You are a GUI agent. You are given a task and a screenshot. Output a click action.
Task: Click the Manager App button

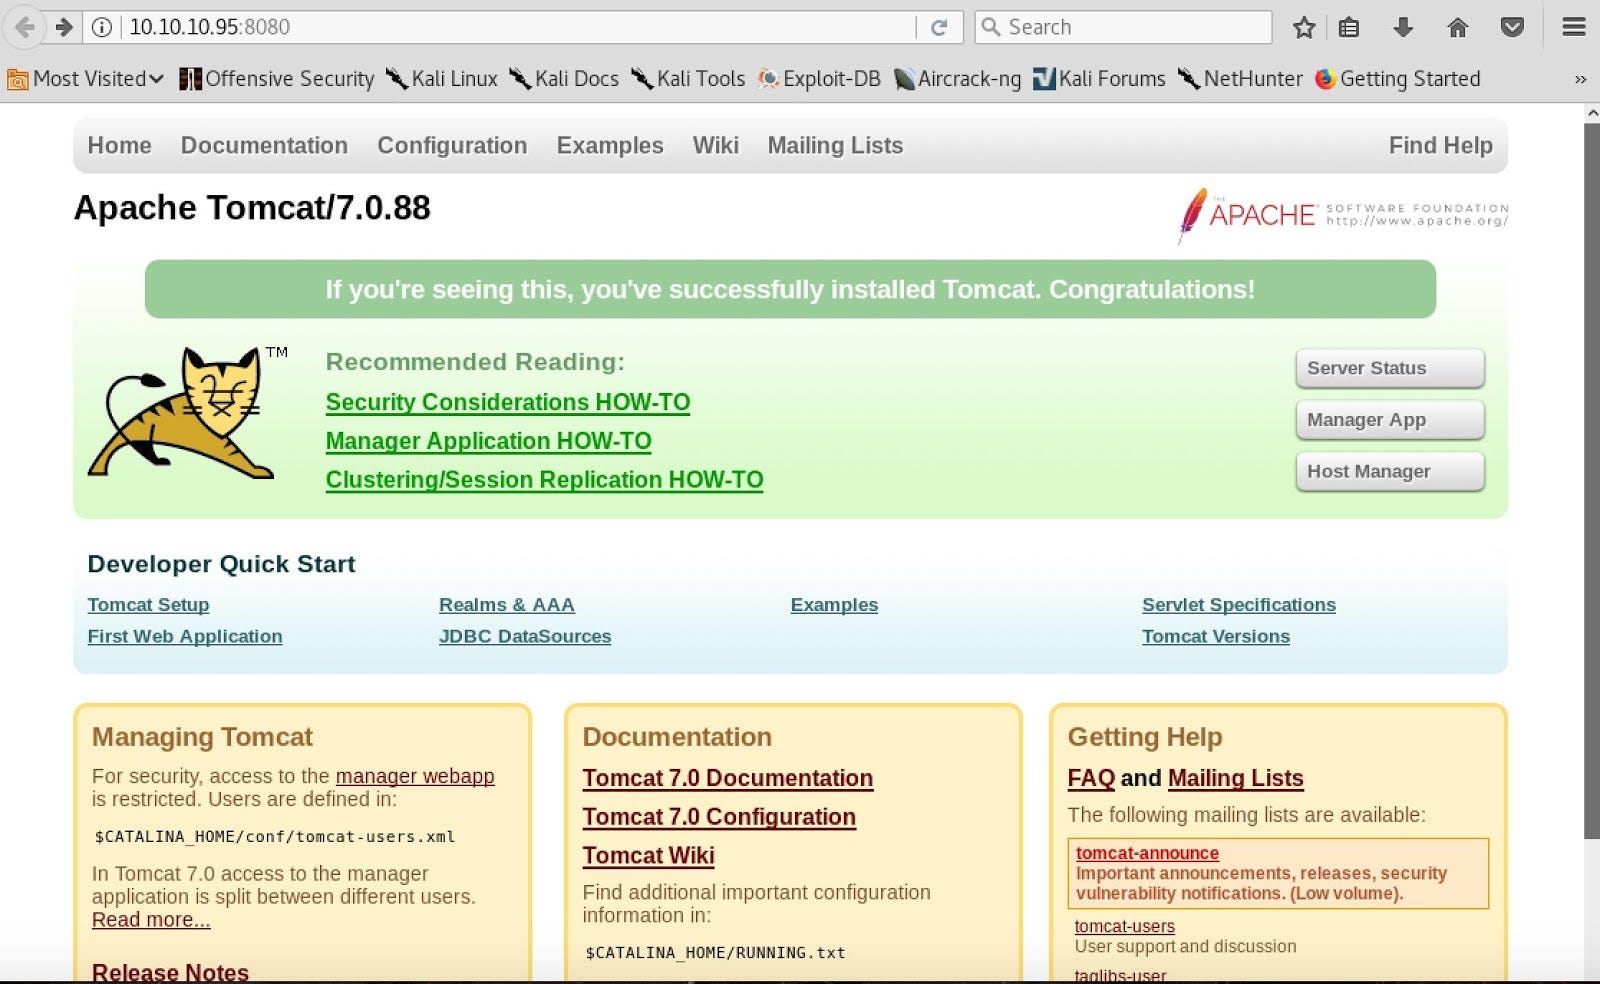coord(1390,420)
